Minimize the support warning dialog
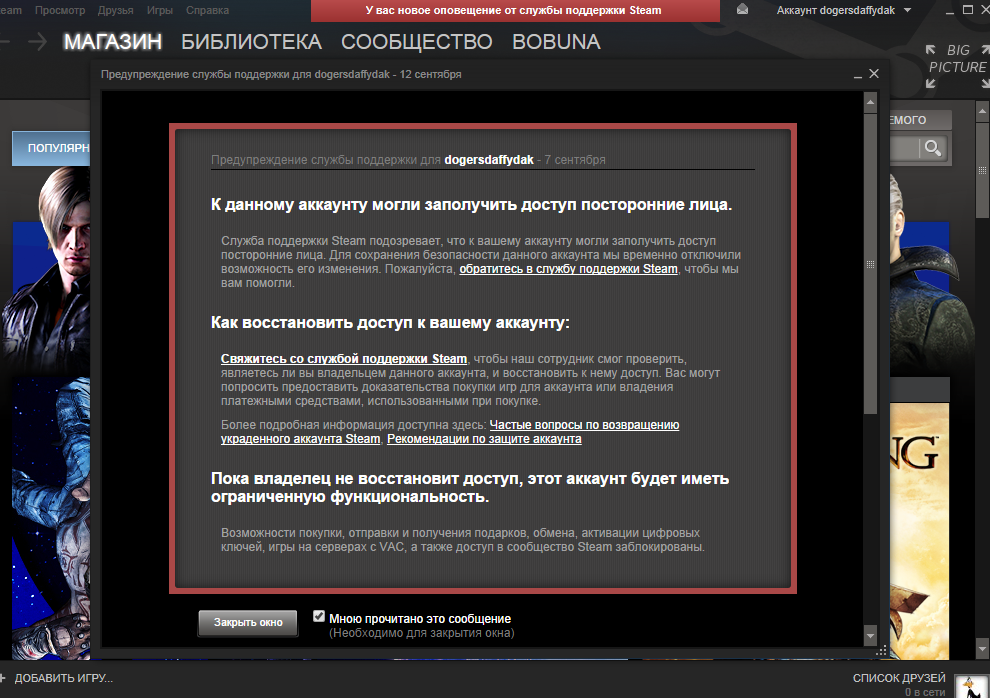Screen dimensions: 990x698 (x=857, y=74)
